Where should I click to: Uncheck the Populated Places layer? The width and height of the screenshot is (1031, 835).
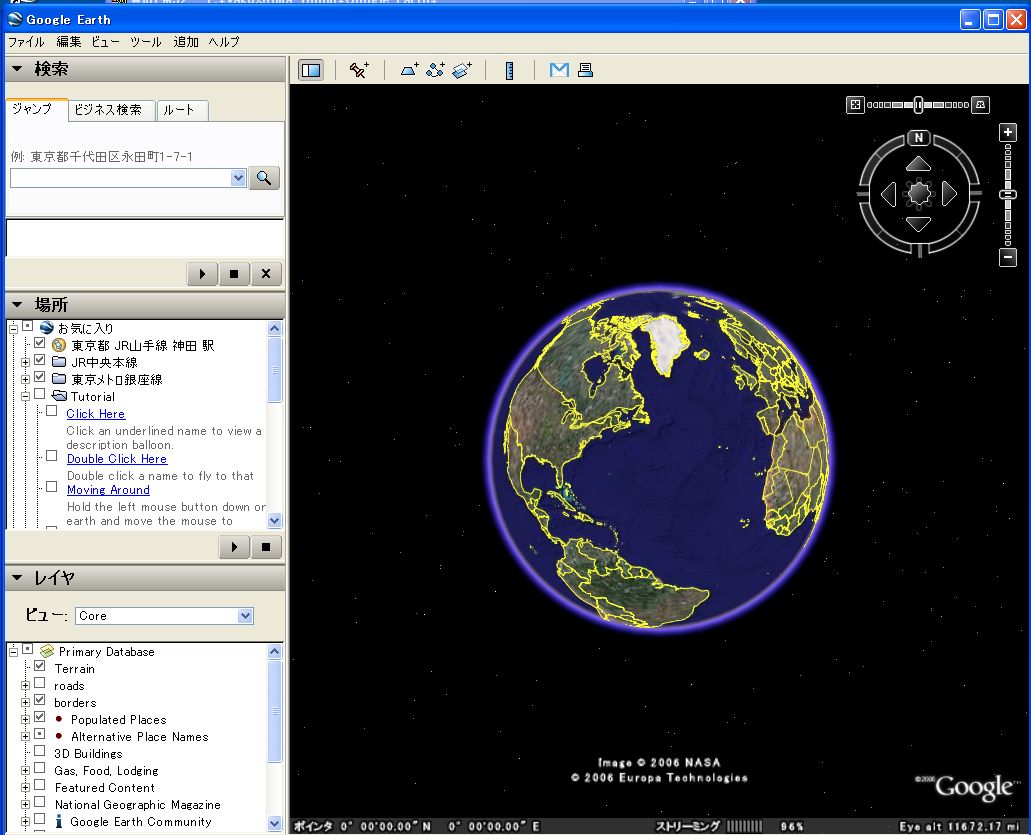(x=39, y=717)
